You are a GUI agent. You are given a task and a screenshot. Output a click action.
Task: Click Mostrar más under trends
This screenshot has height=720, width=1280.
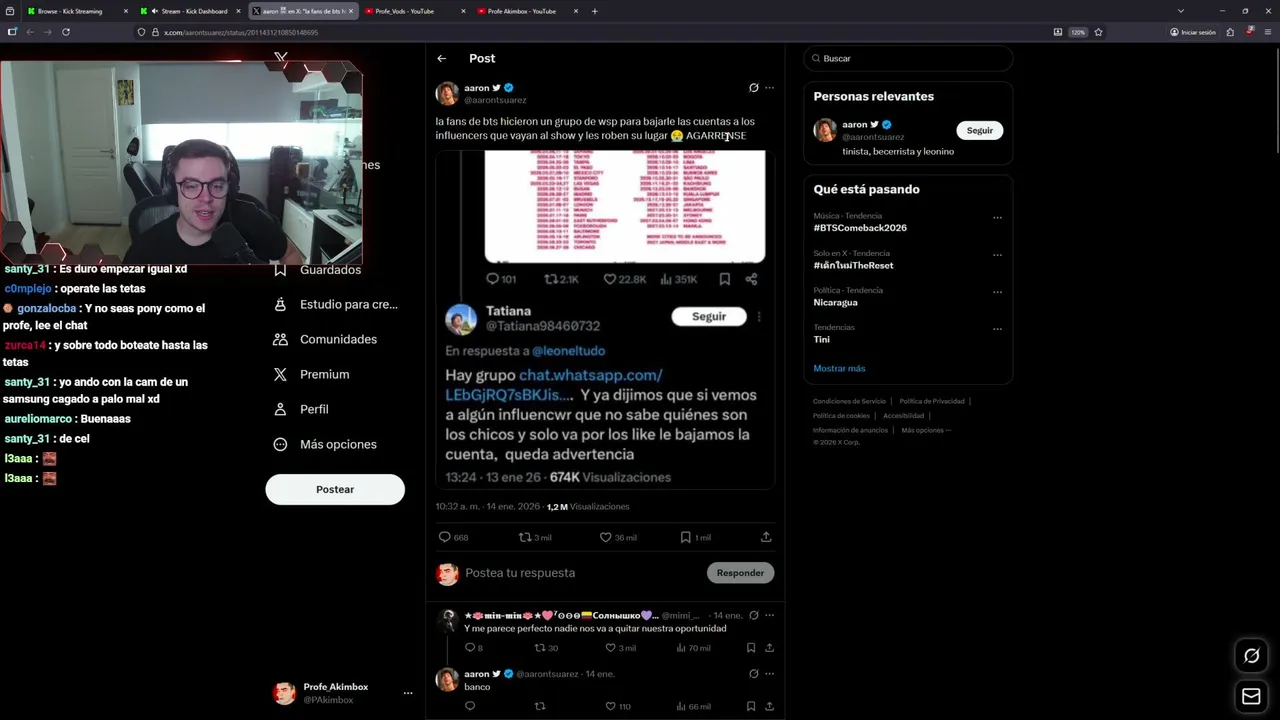[839, 369]
